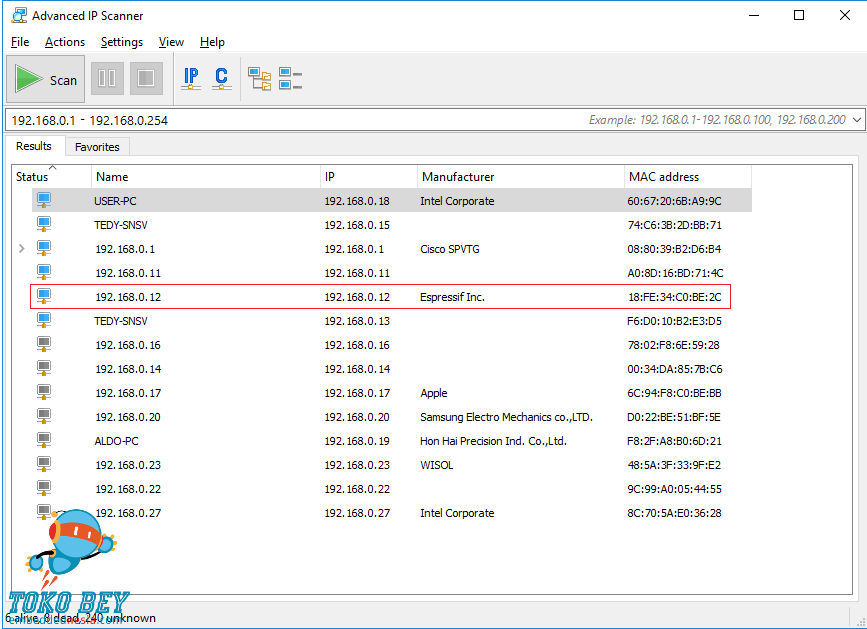Click MAC address A0:8D:16:BD:71:4C
867x629 pixels.
(675, 273)
